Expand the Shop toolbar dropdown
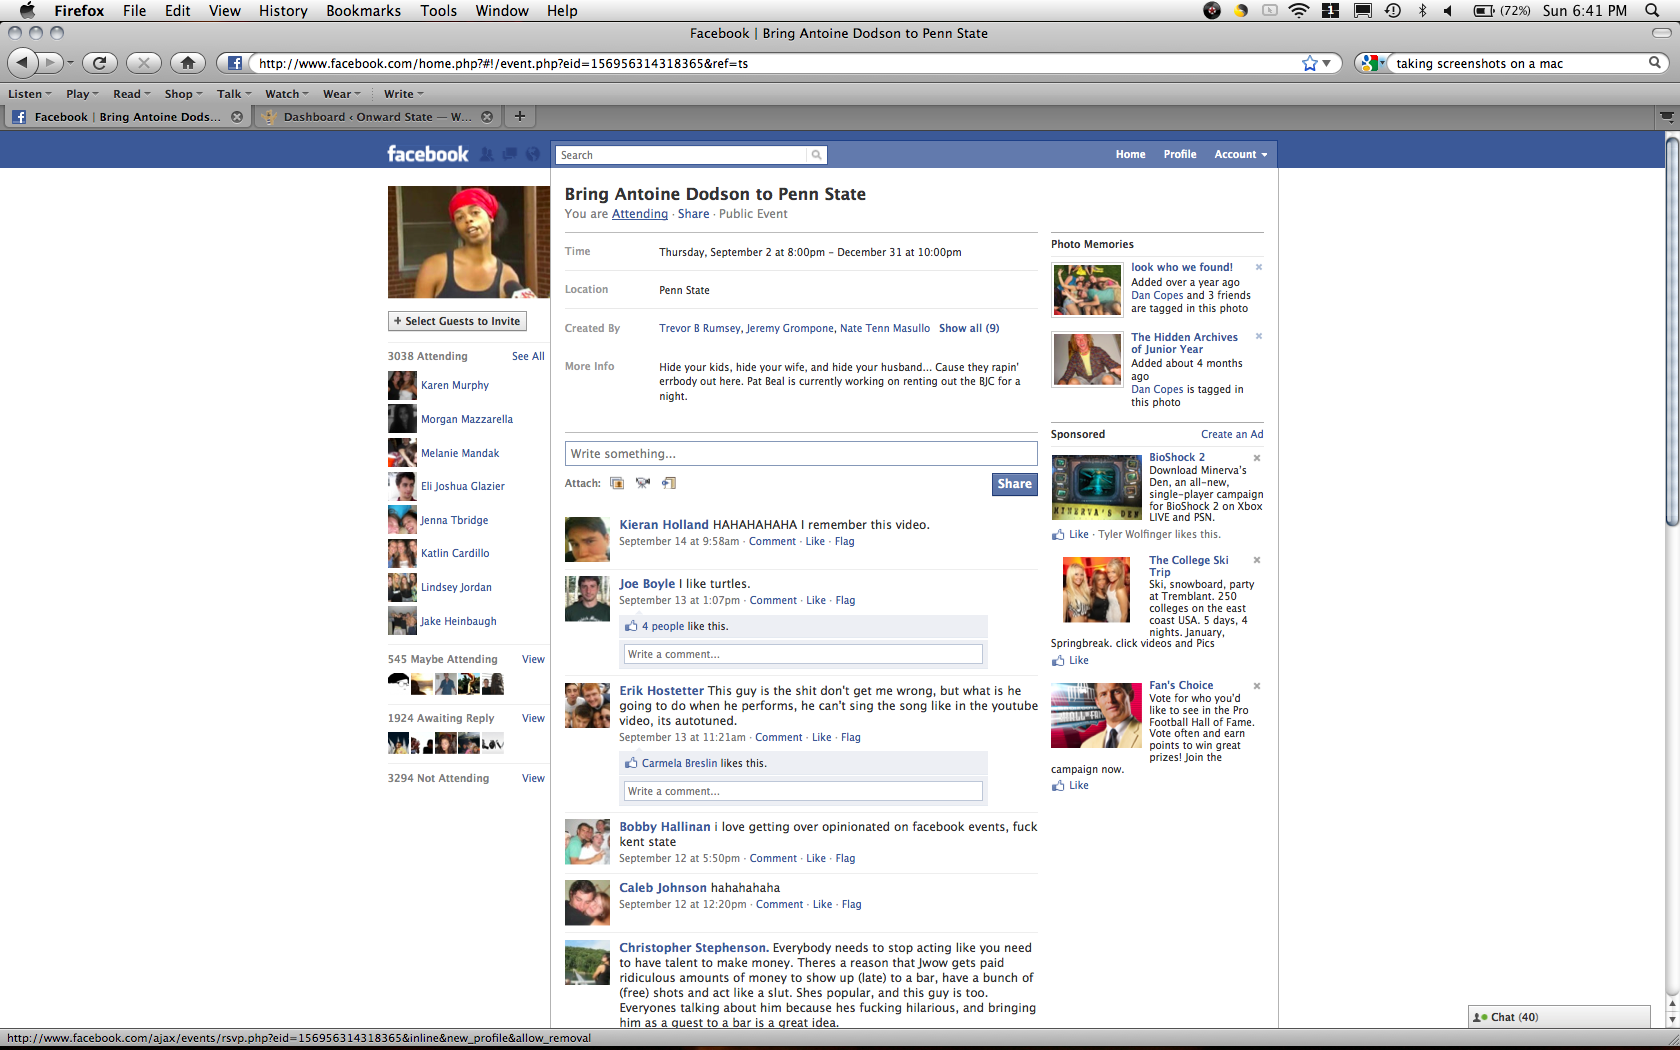Screen dimensions: 1680x1050 pyautogui.click(x=183, y=94)
